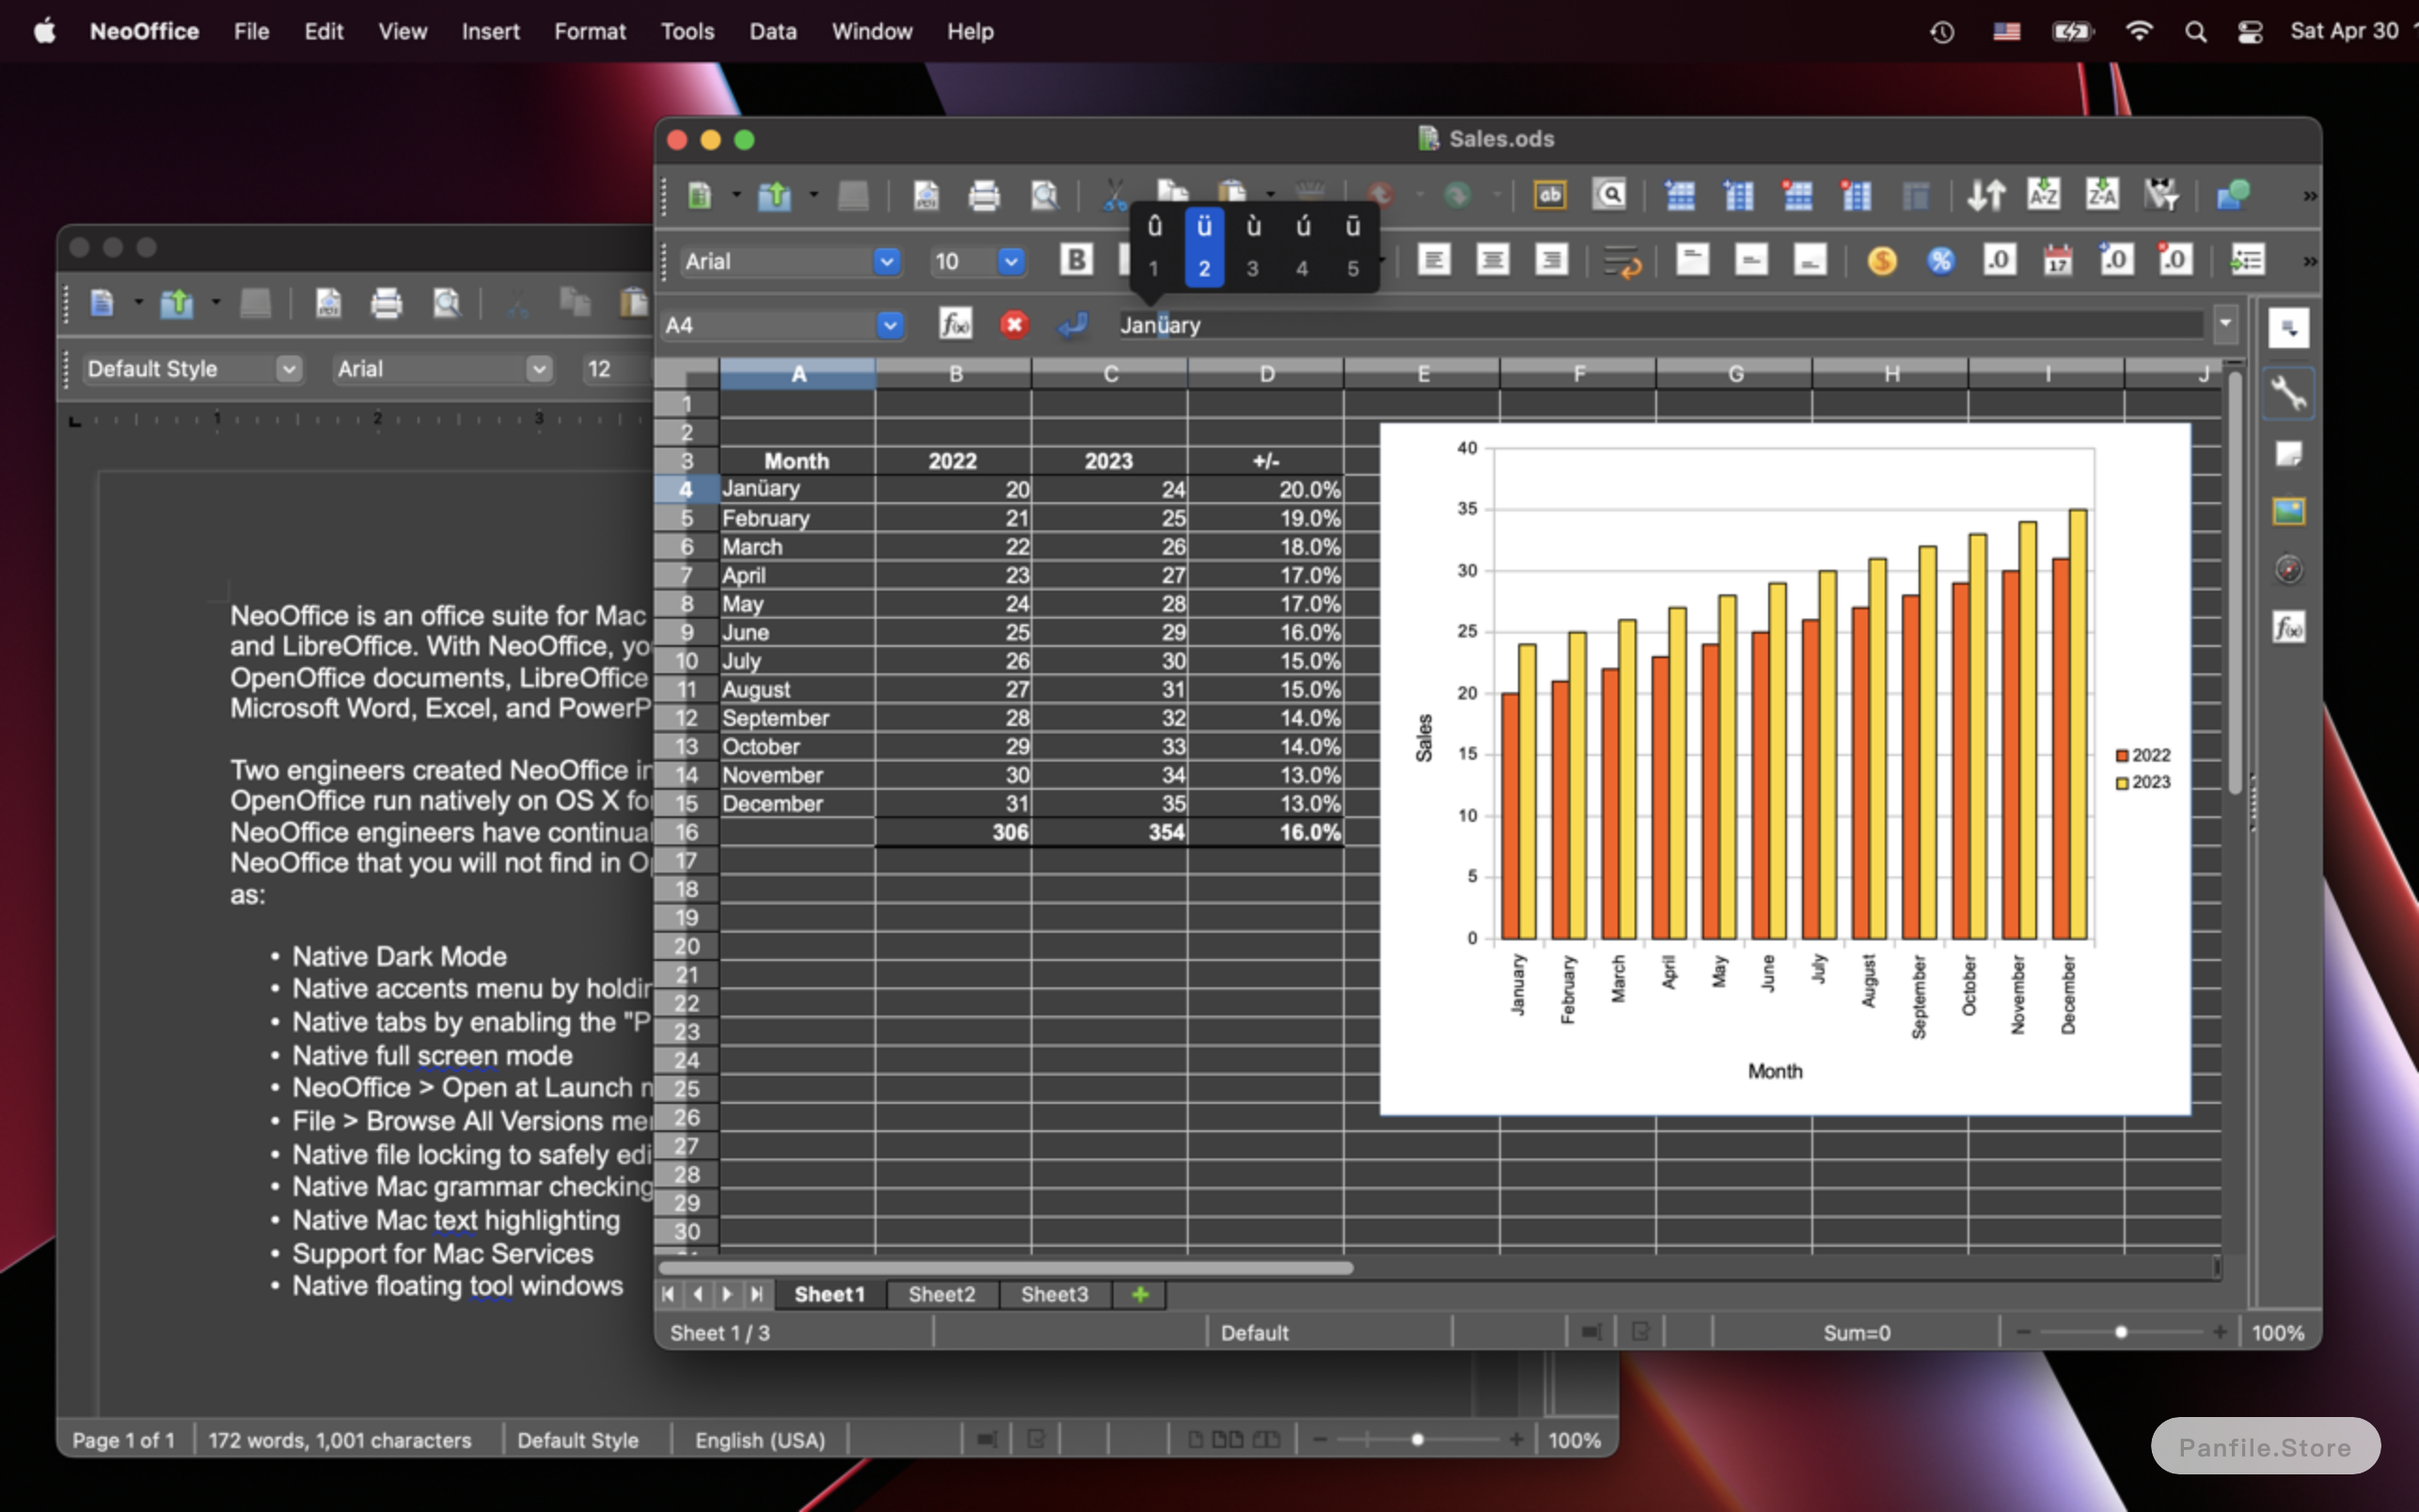Screen dimensions: 2419x1512
Task: Select the ū accent option numbered 5
Action: (1352, 247)
